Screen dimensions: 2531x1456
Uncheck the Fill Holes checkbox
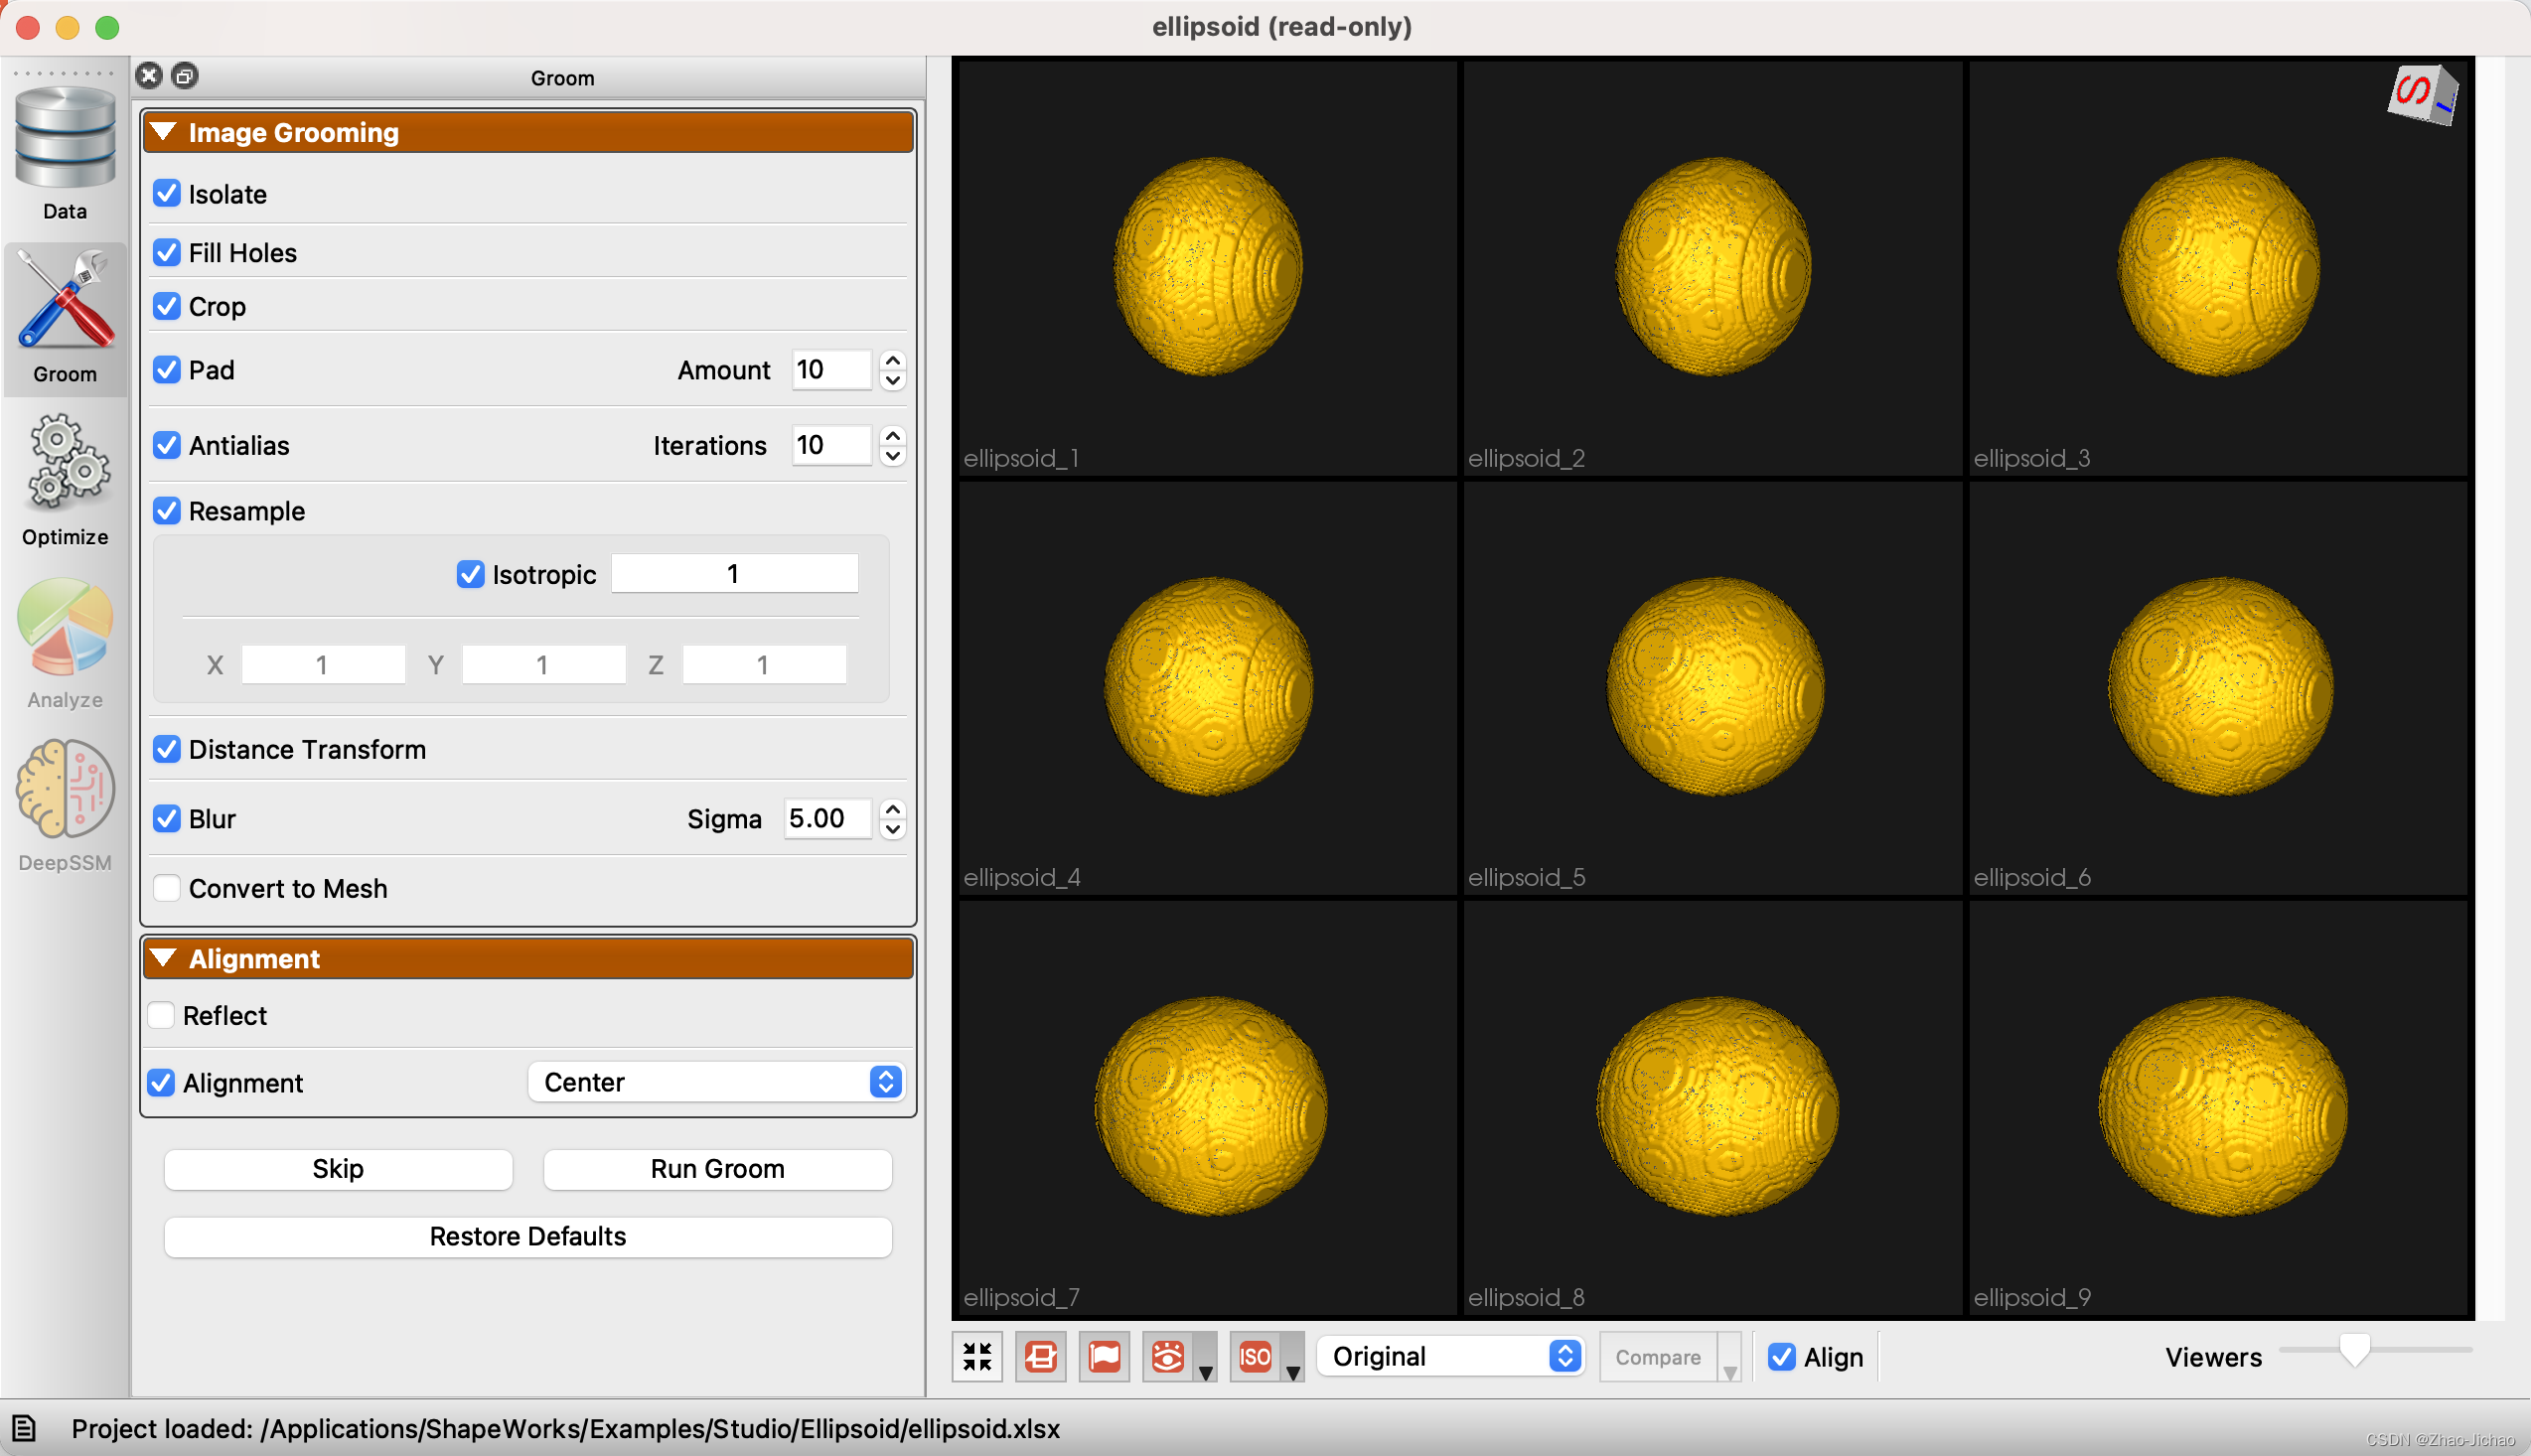pos(167,253)
